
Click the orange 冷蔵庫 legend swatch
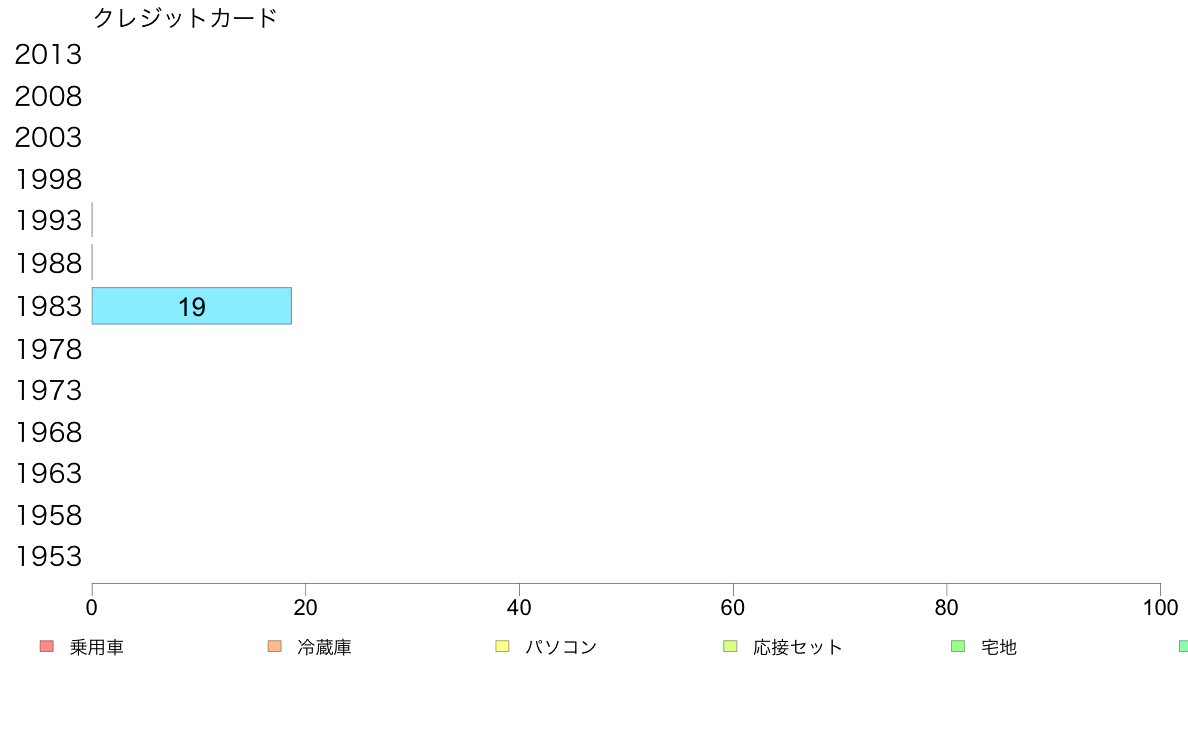[x=274, y=647]
